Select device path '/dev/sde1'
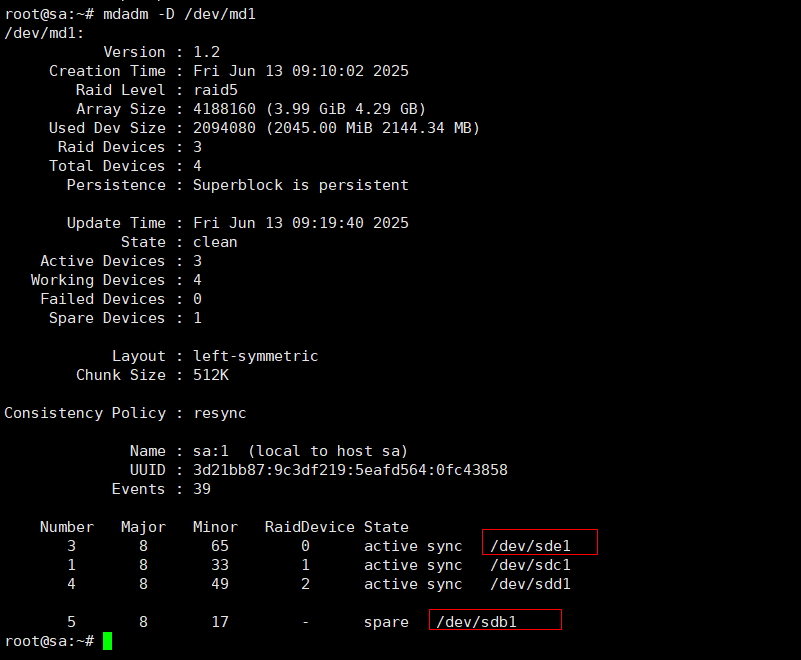The width and height of the screenshot is (801, 660). [x=530, y=546]
